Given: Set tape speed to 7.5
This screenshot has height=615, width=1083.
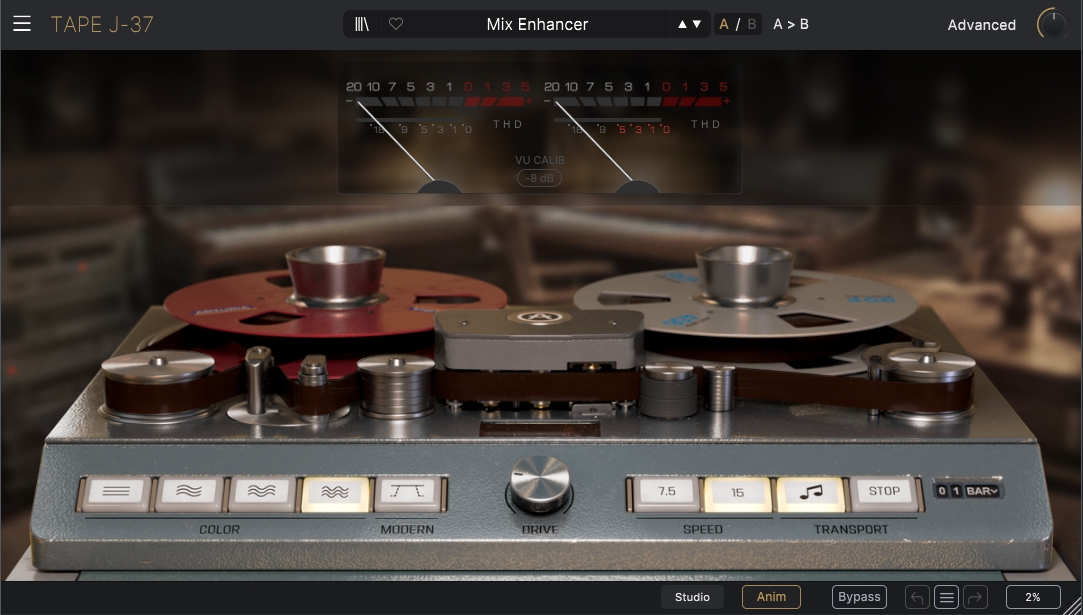Looking at the screenshot, I should pyautogui.click(x=666, y=492).
